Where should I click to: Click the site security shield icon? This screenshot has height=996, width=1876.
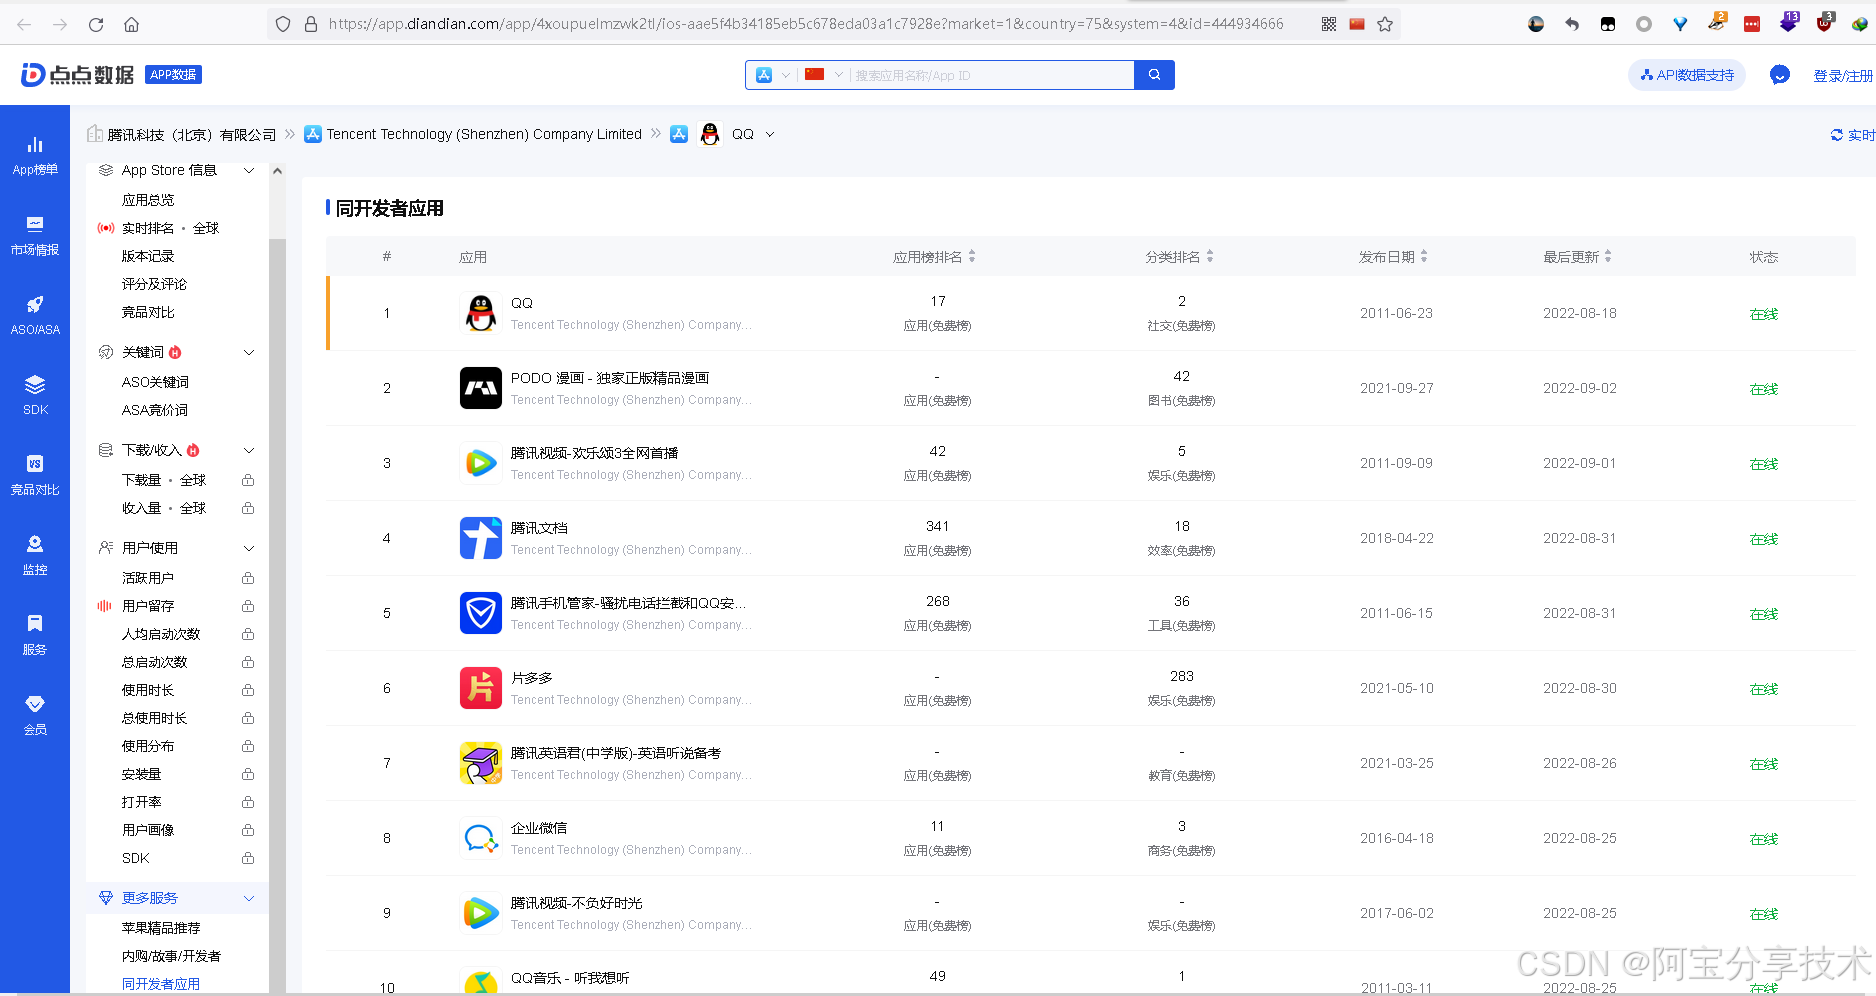[283, 24]
